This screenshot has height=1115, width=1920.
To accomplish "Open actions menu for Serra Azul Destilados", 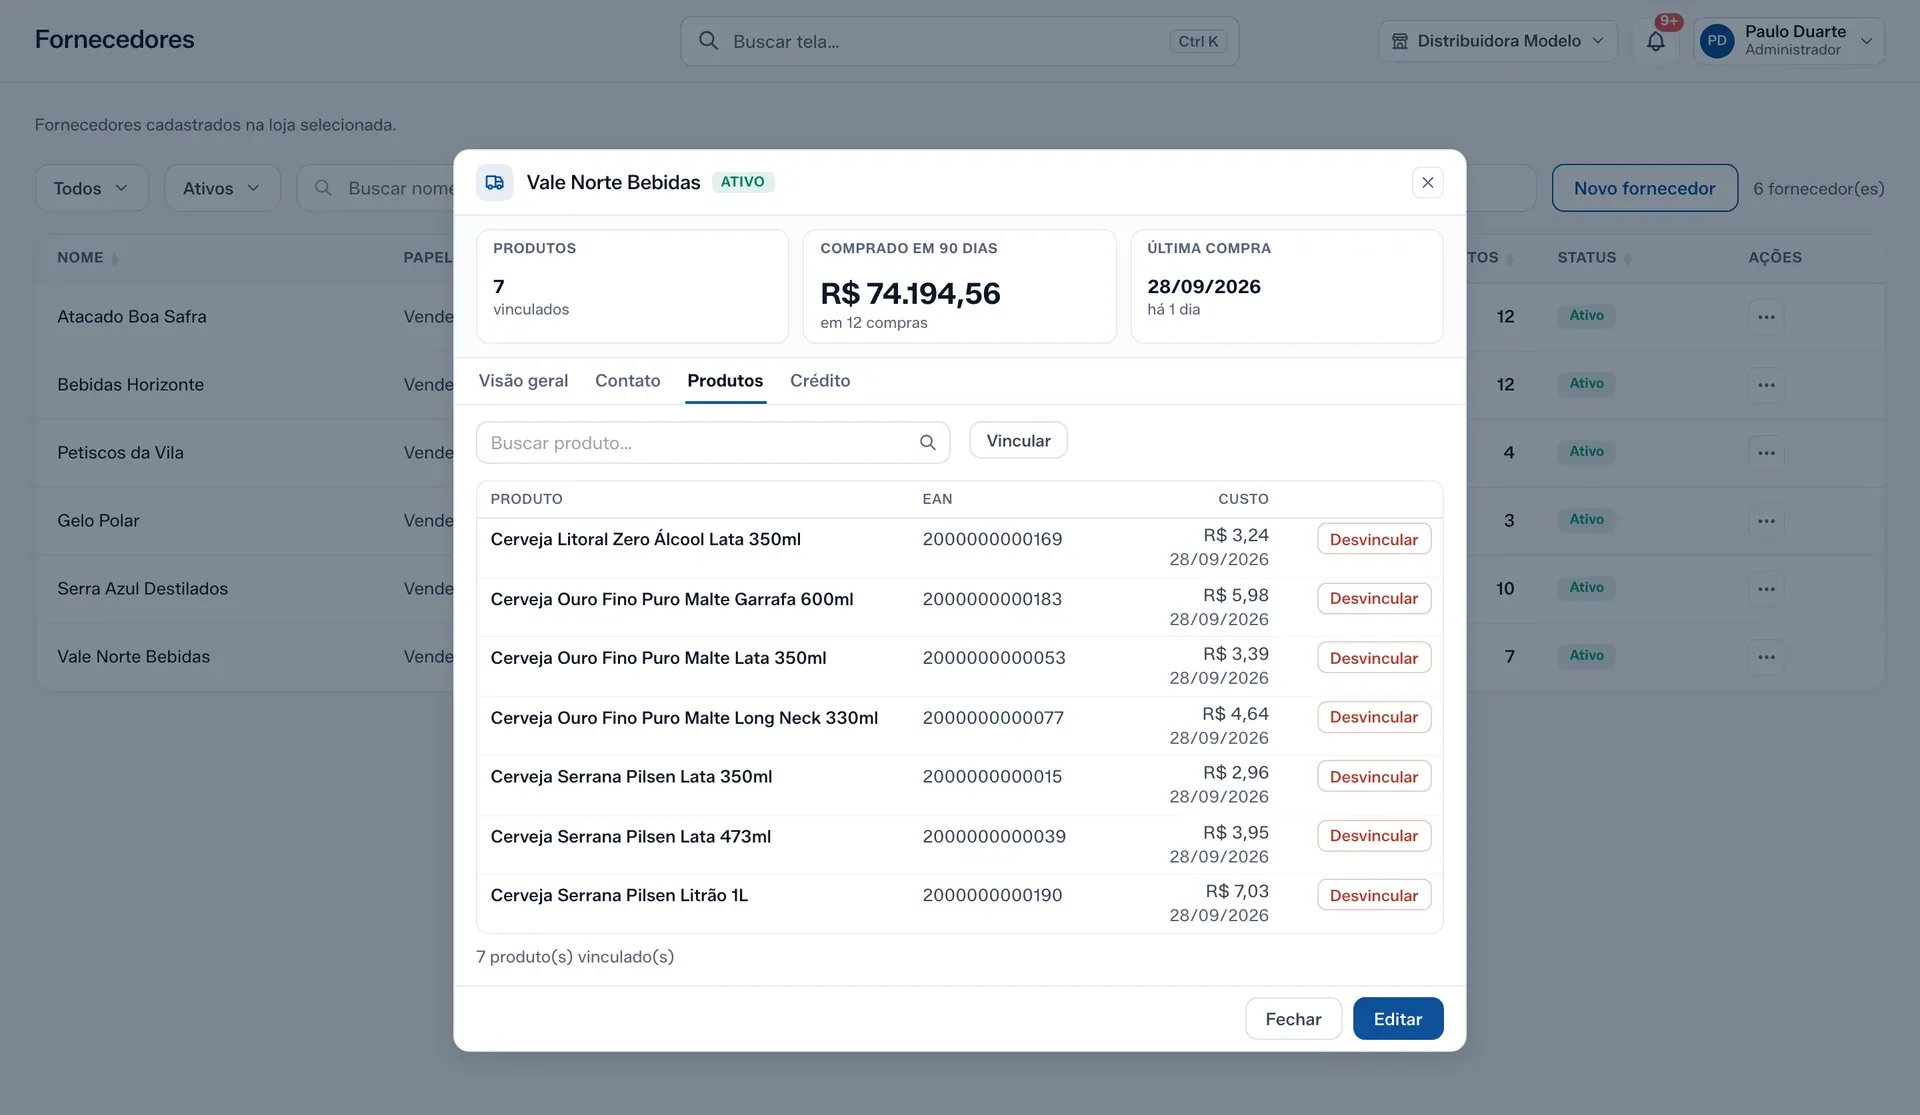I will click(1766, 589).
